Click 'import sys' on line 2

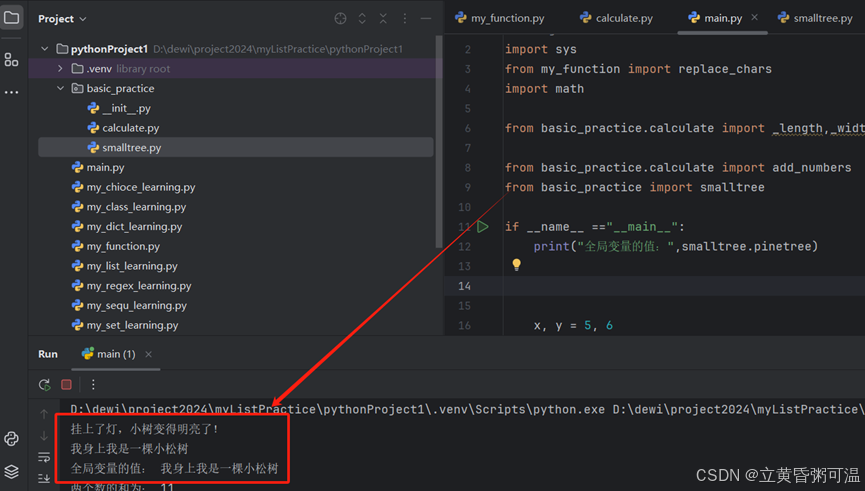click(541, 49)
